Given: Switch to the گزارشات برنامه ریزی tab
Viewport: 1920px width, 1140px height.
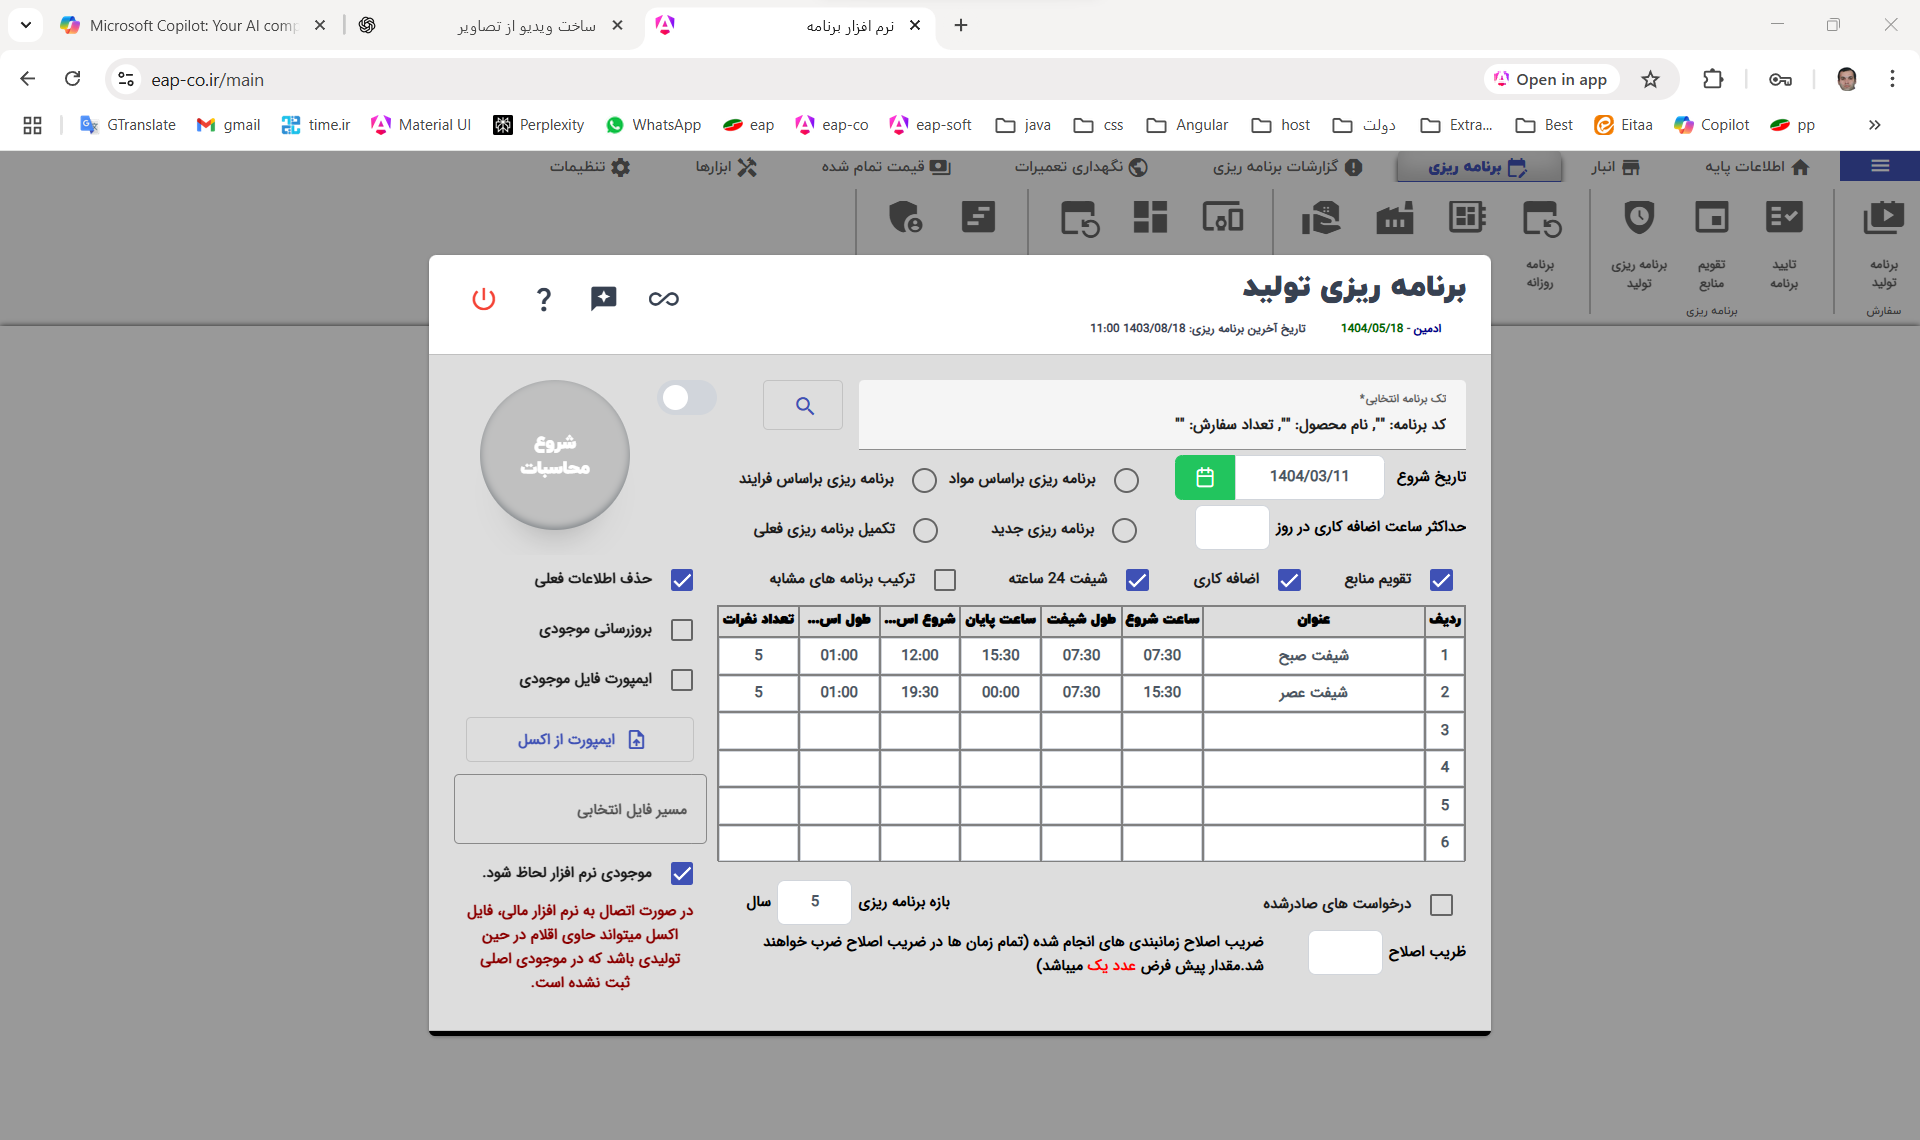Looking at the screenshot, I should 1287,167.
